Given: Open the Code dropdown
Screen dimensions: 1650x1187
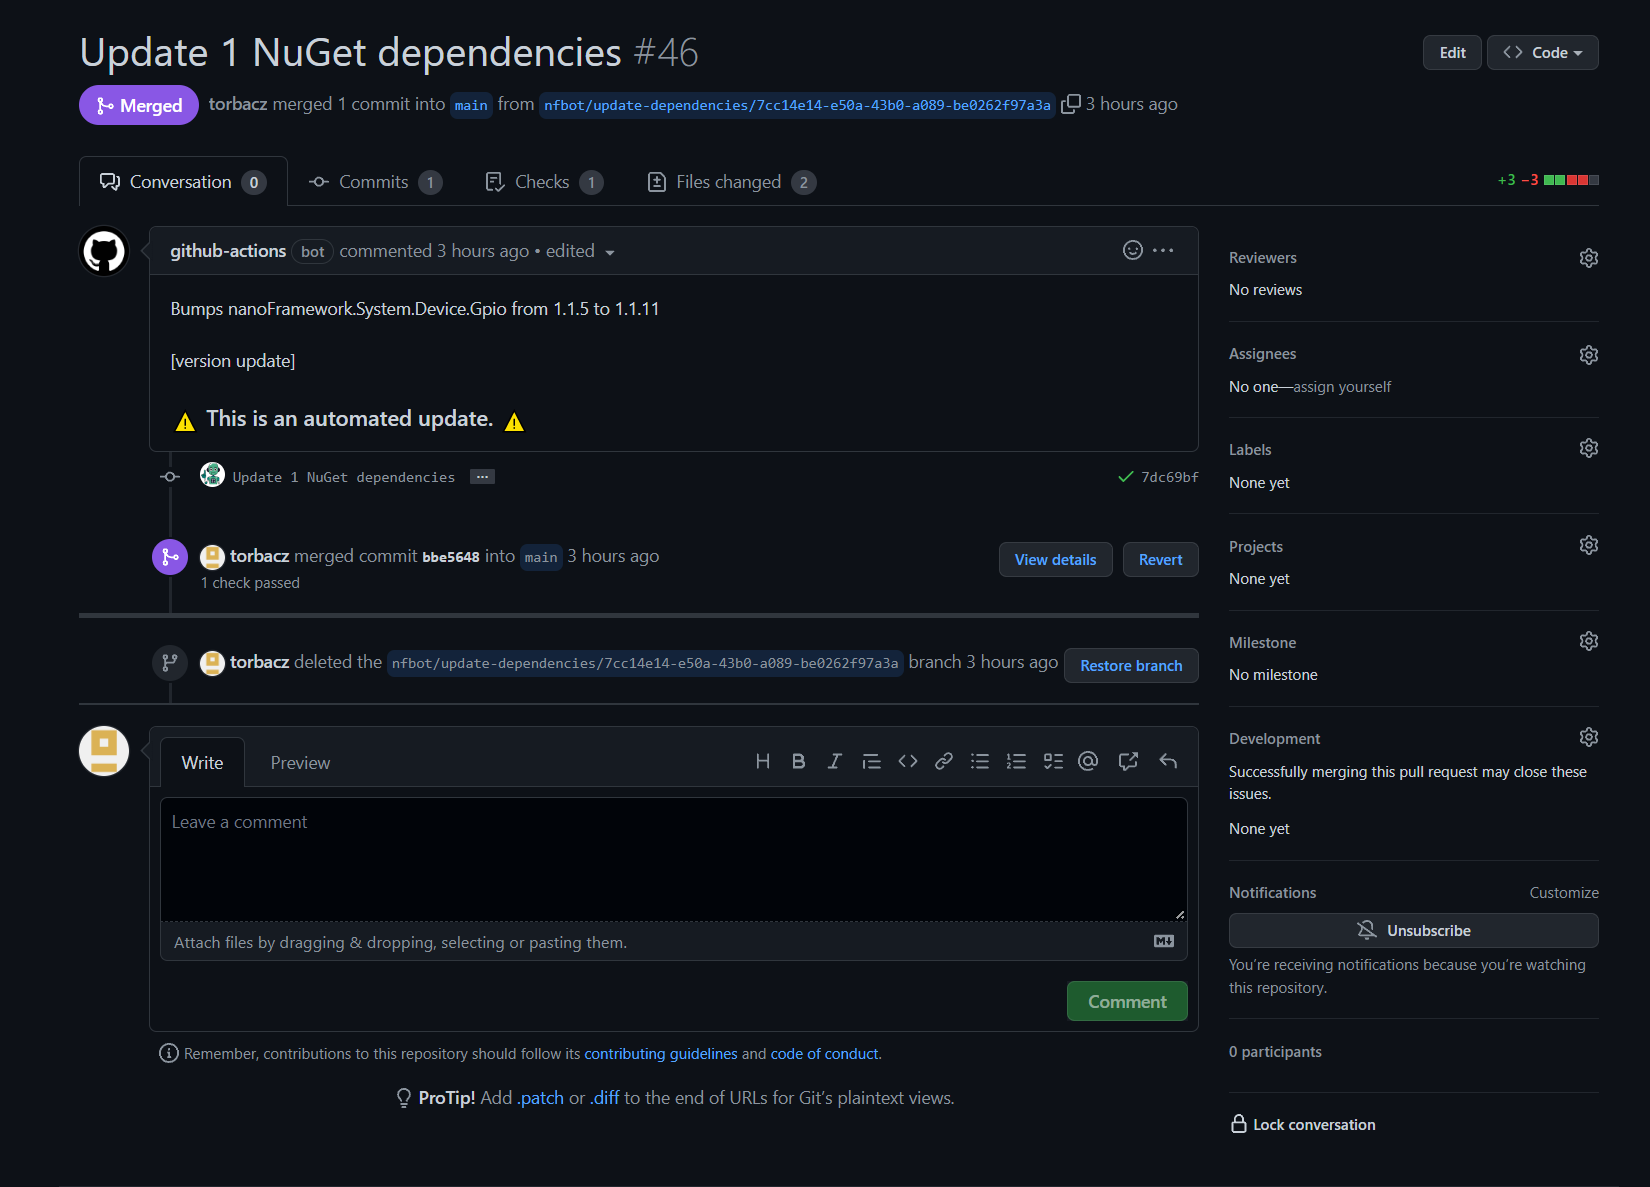Looking at the screenshot, I should pyautogui.click(x=1542, y=52).
